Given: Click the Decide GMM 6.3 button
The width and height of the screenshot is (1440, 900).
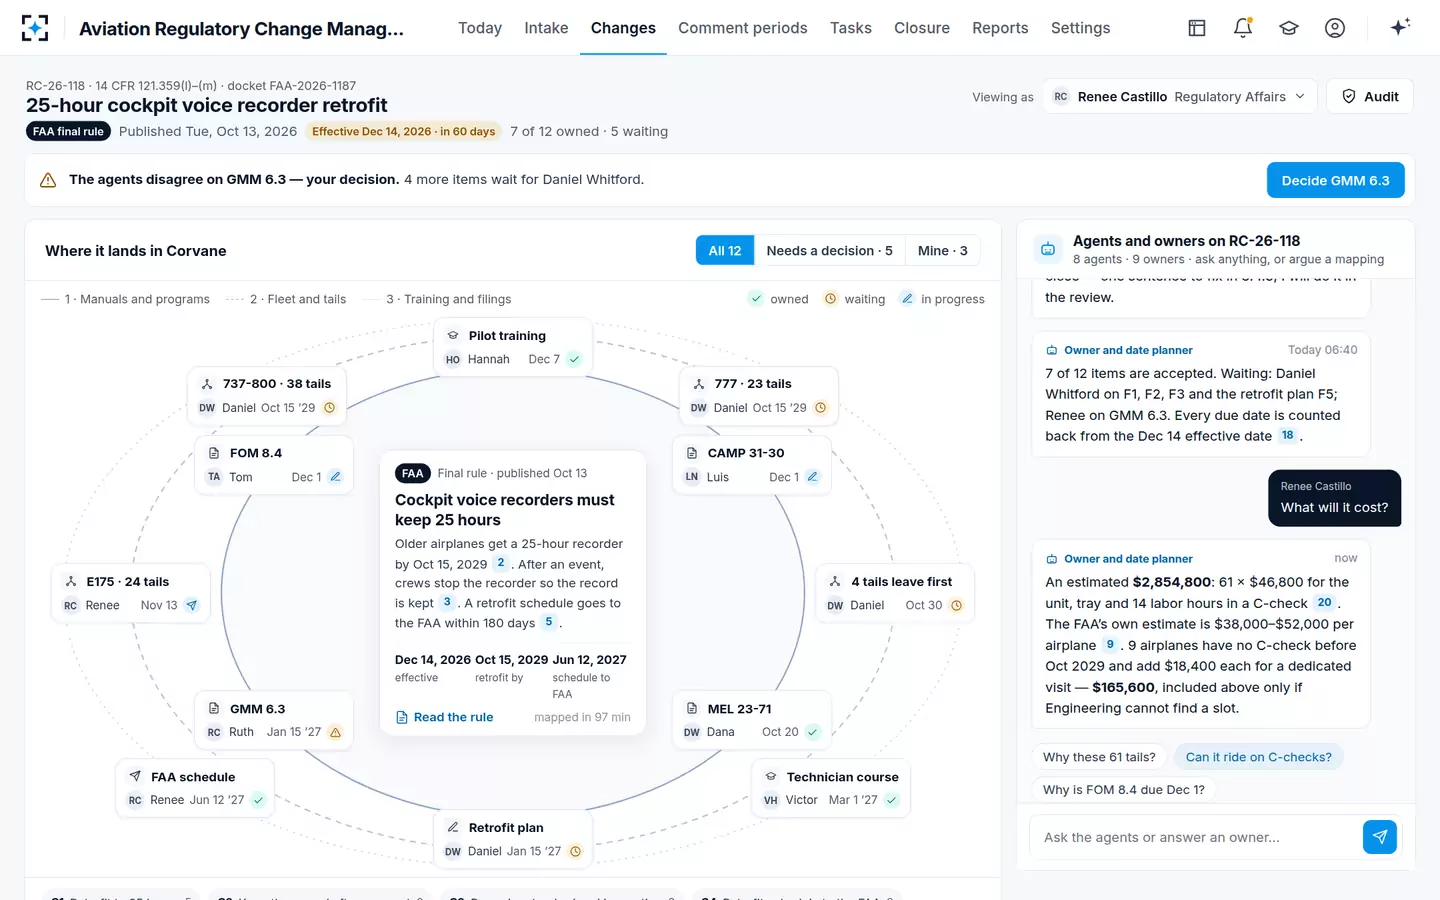Looking at the screenshot, I should 1336,180.
